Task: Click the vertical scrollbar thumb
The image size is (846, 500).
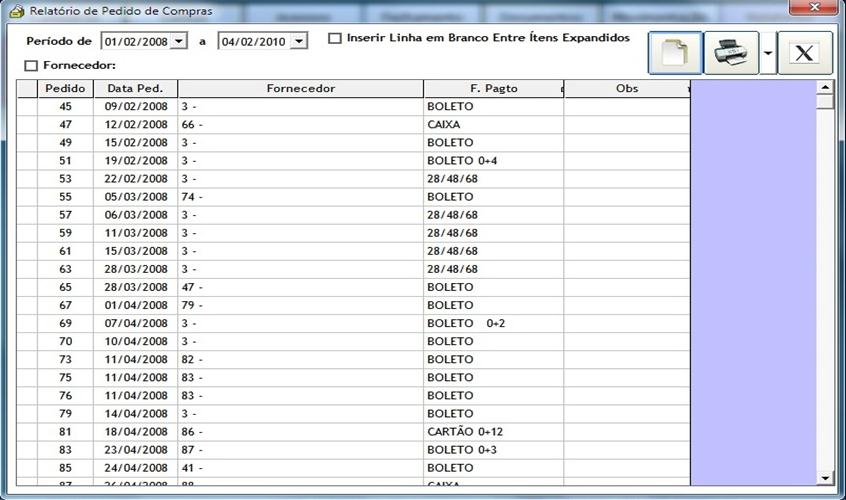Action: (825, 102)
